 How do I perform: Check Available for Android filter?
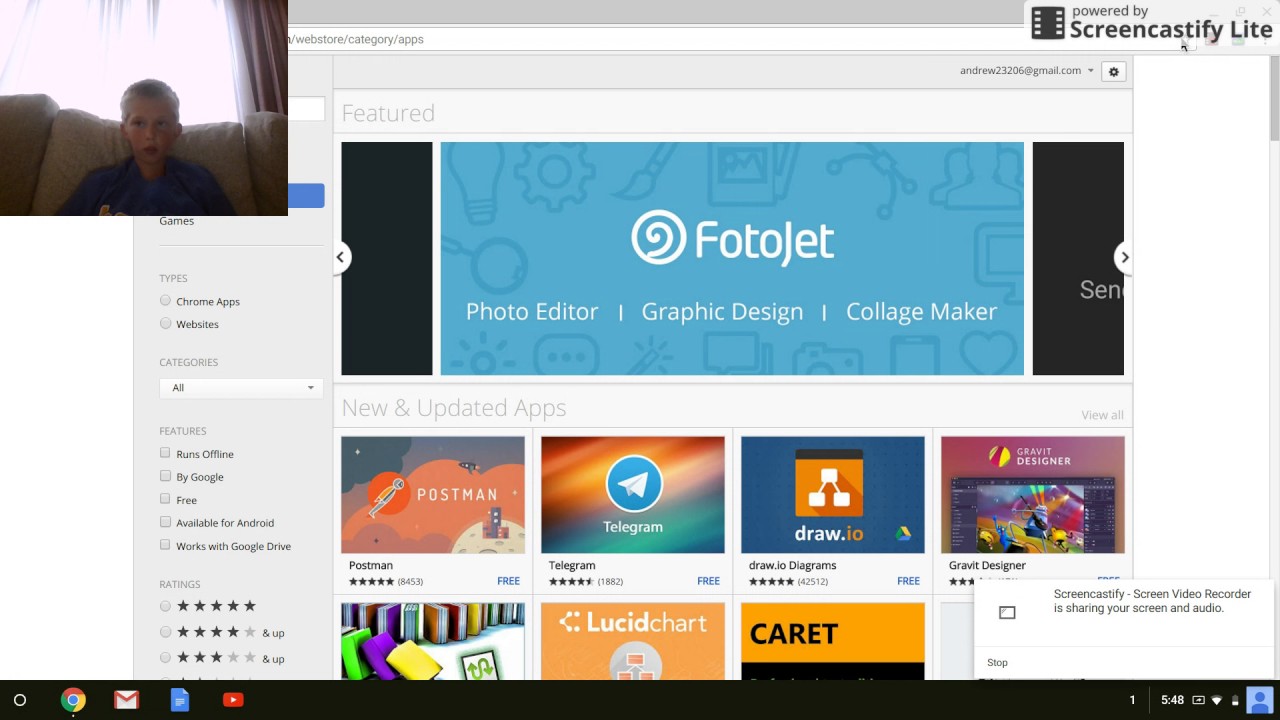tap(165, 522)
